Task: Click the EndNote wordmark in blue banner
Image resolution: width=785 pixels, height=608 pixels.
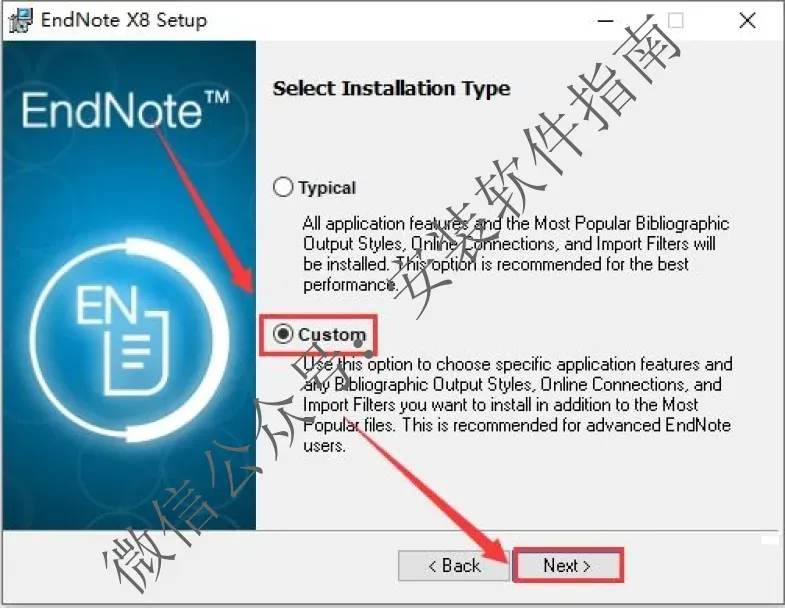Action: 112,110
